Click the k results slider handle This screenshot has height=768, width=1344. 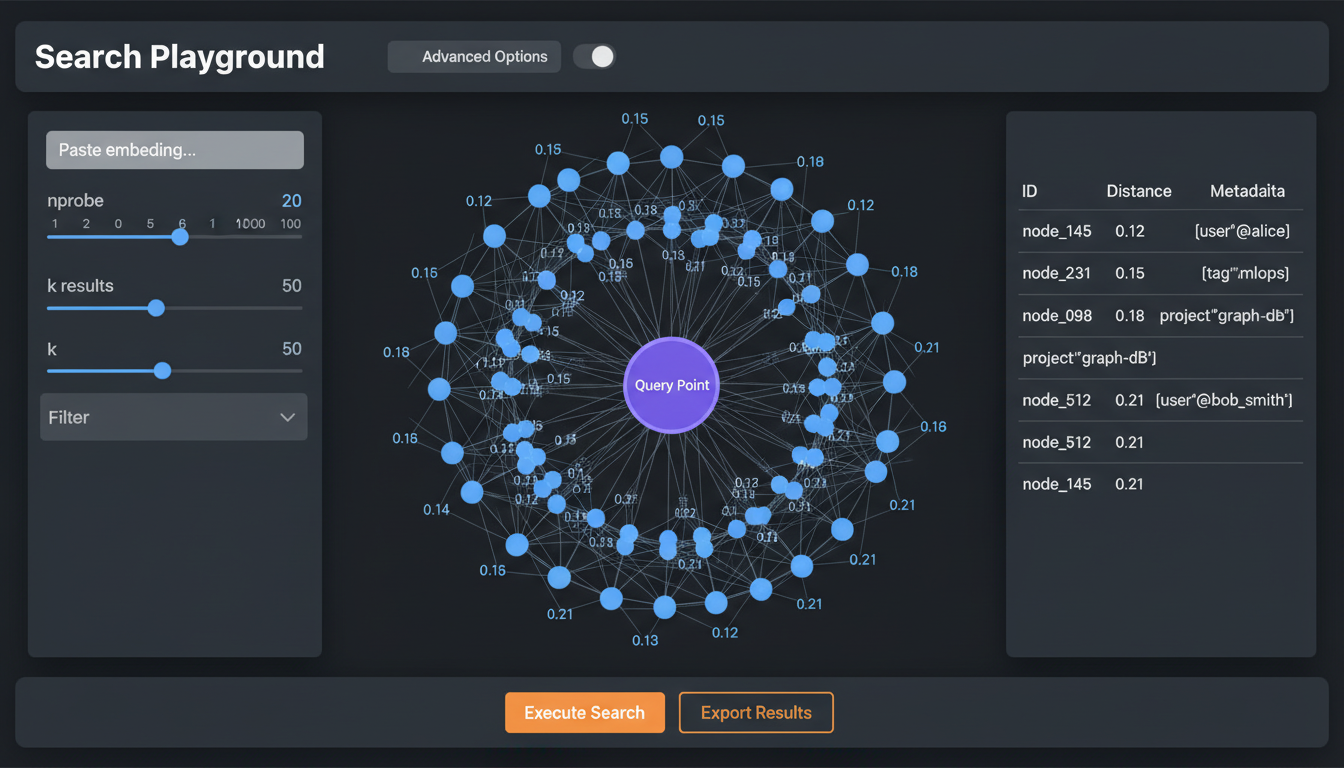pyautogui.click(x=156, y=308)
